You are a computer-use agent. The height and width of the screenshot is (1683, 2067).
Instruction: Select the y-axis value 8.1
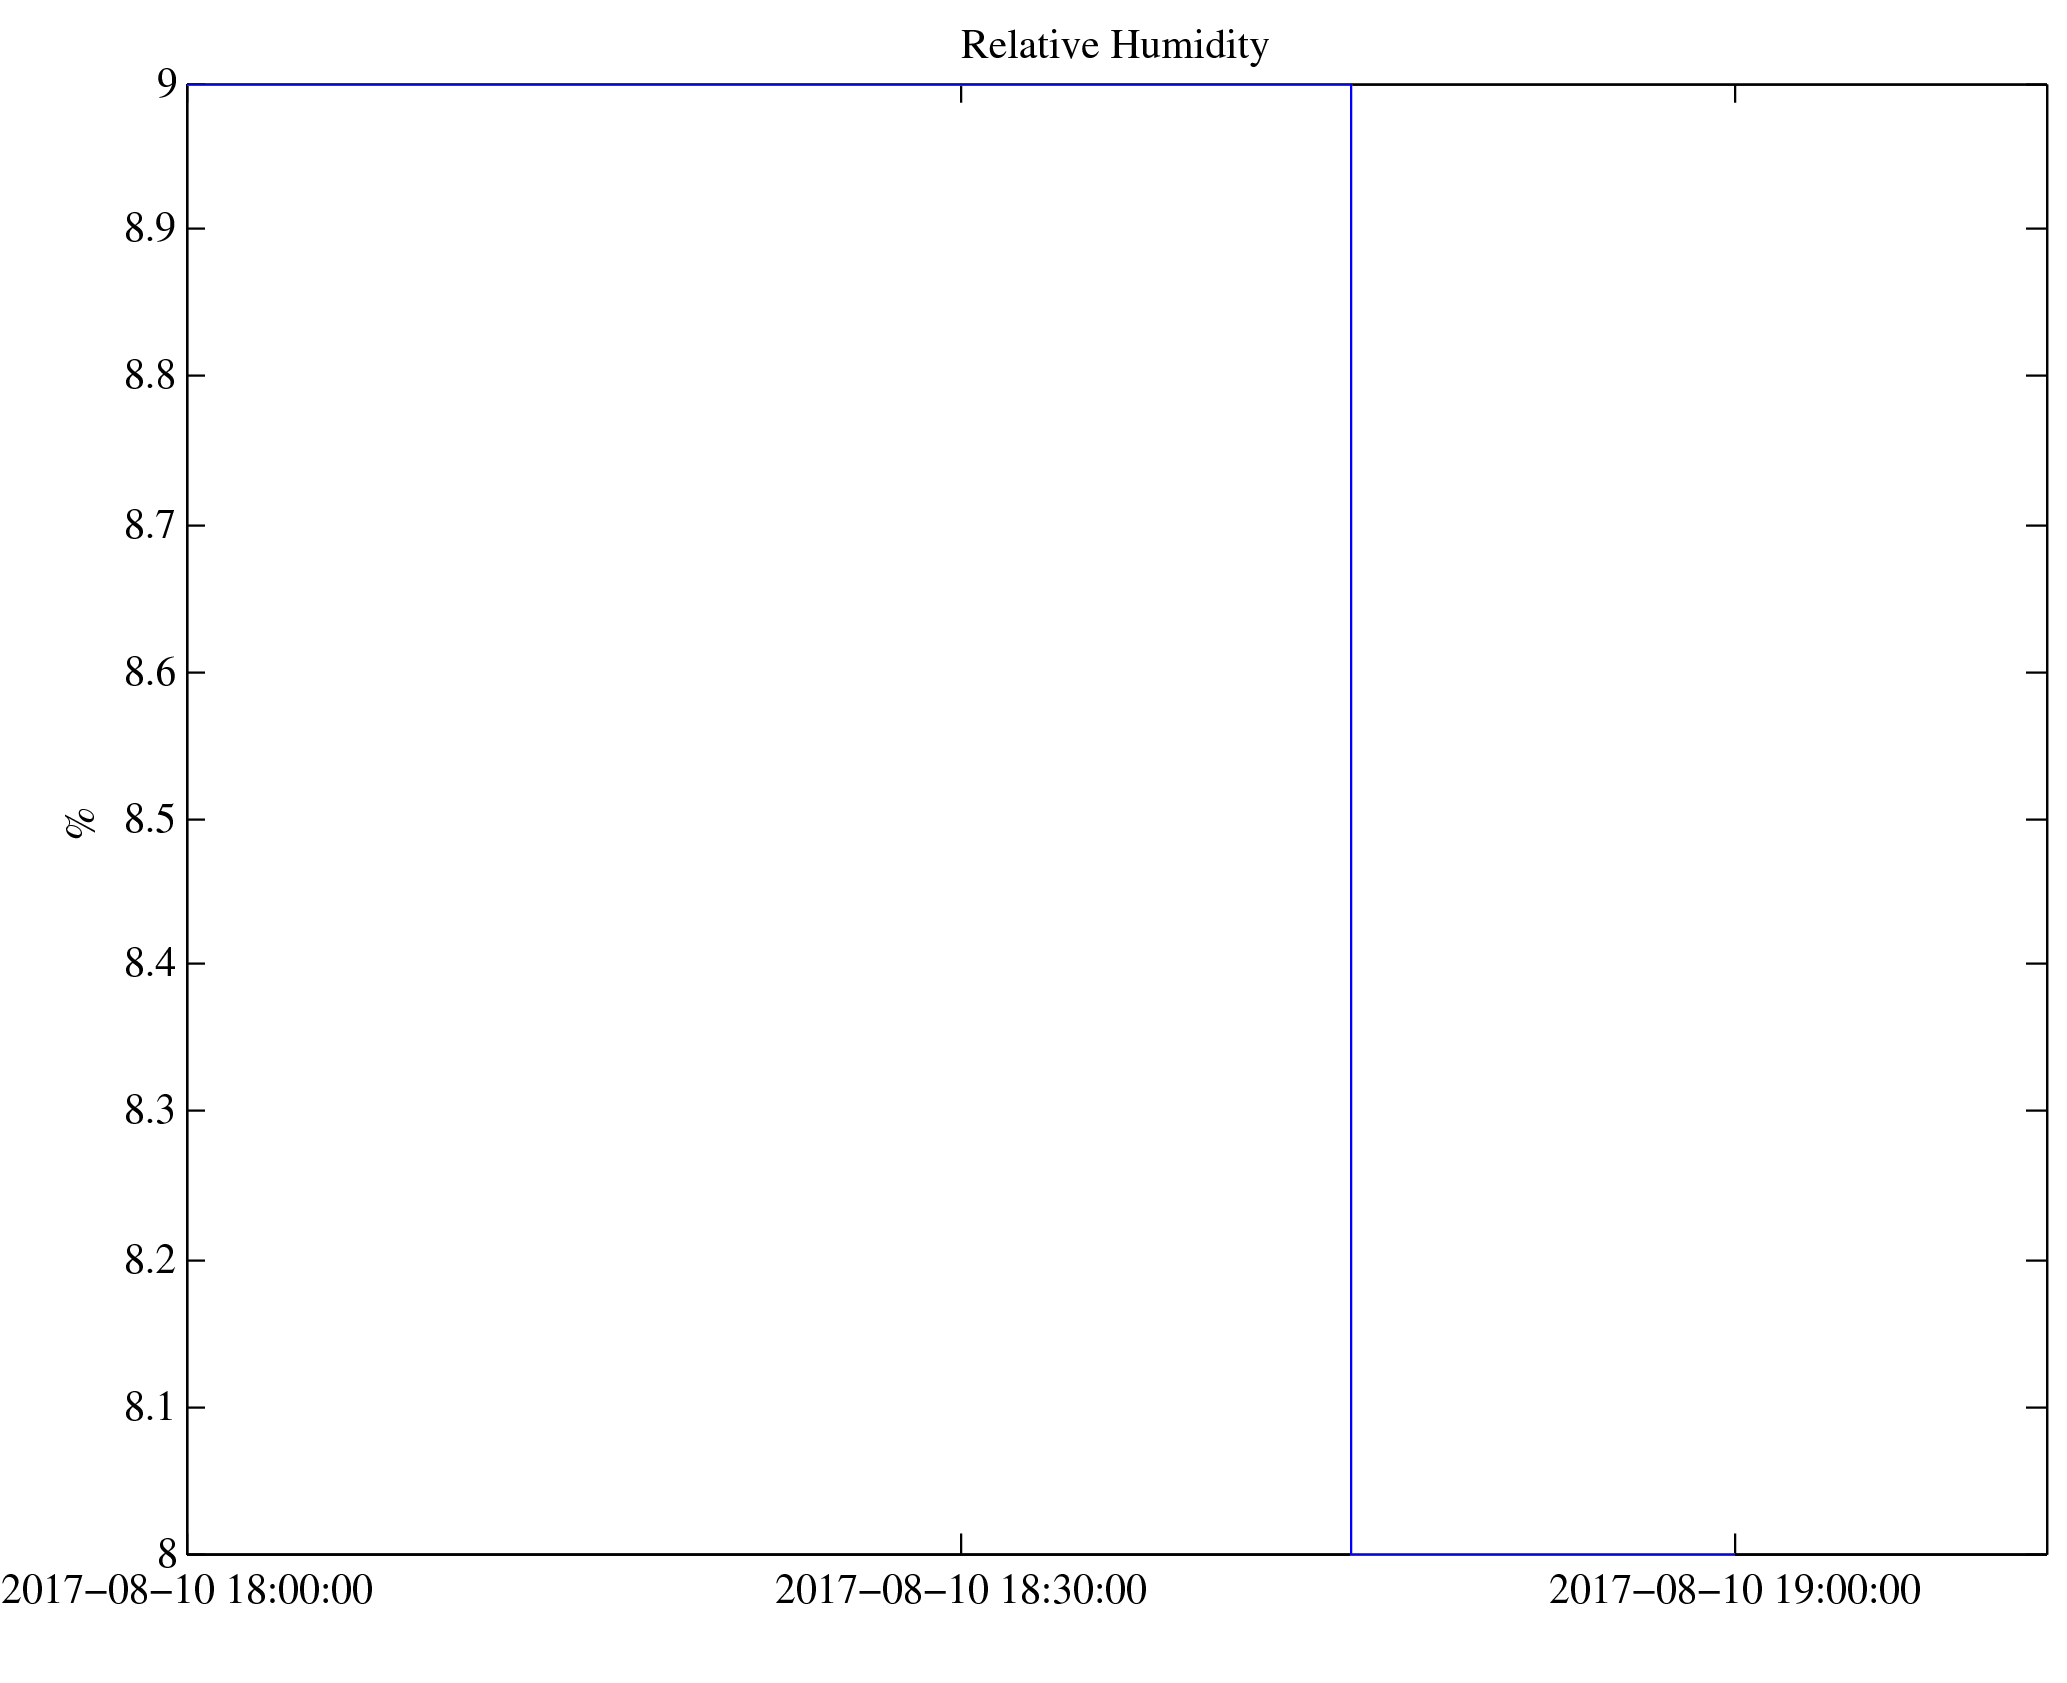[x=151, y=1407]
